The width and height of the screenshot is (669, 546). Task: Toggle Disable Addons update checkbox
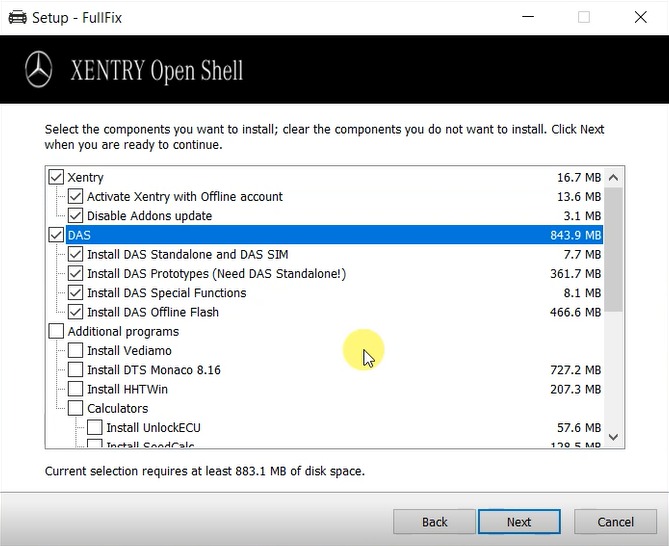(76, 215)
